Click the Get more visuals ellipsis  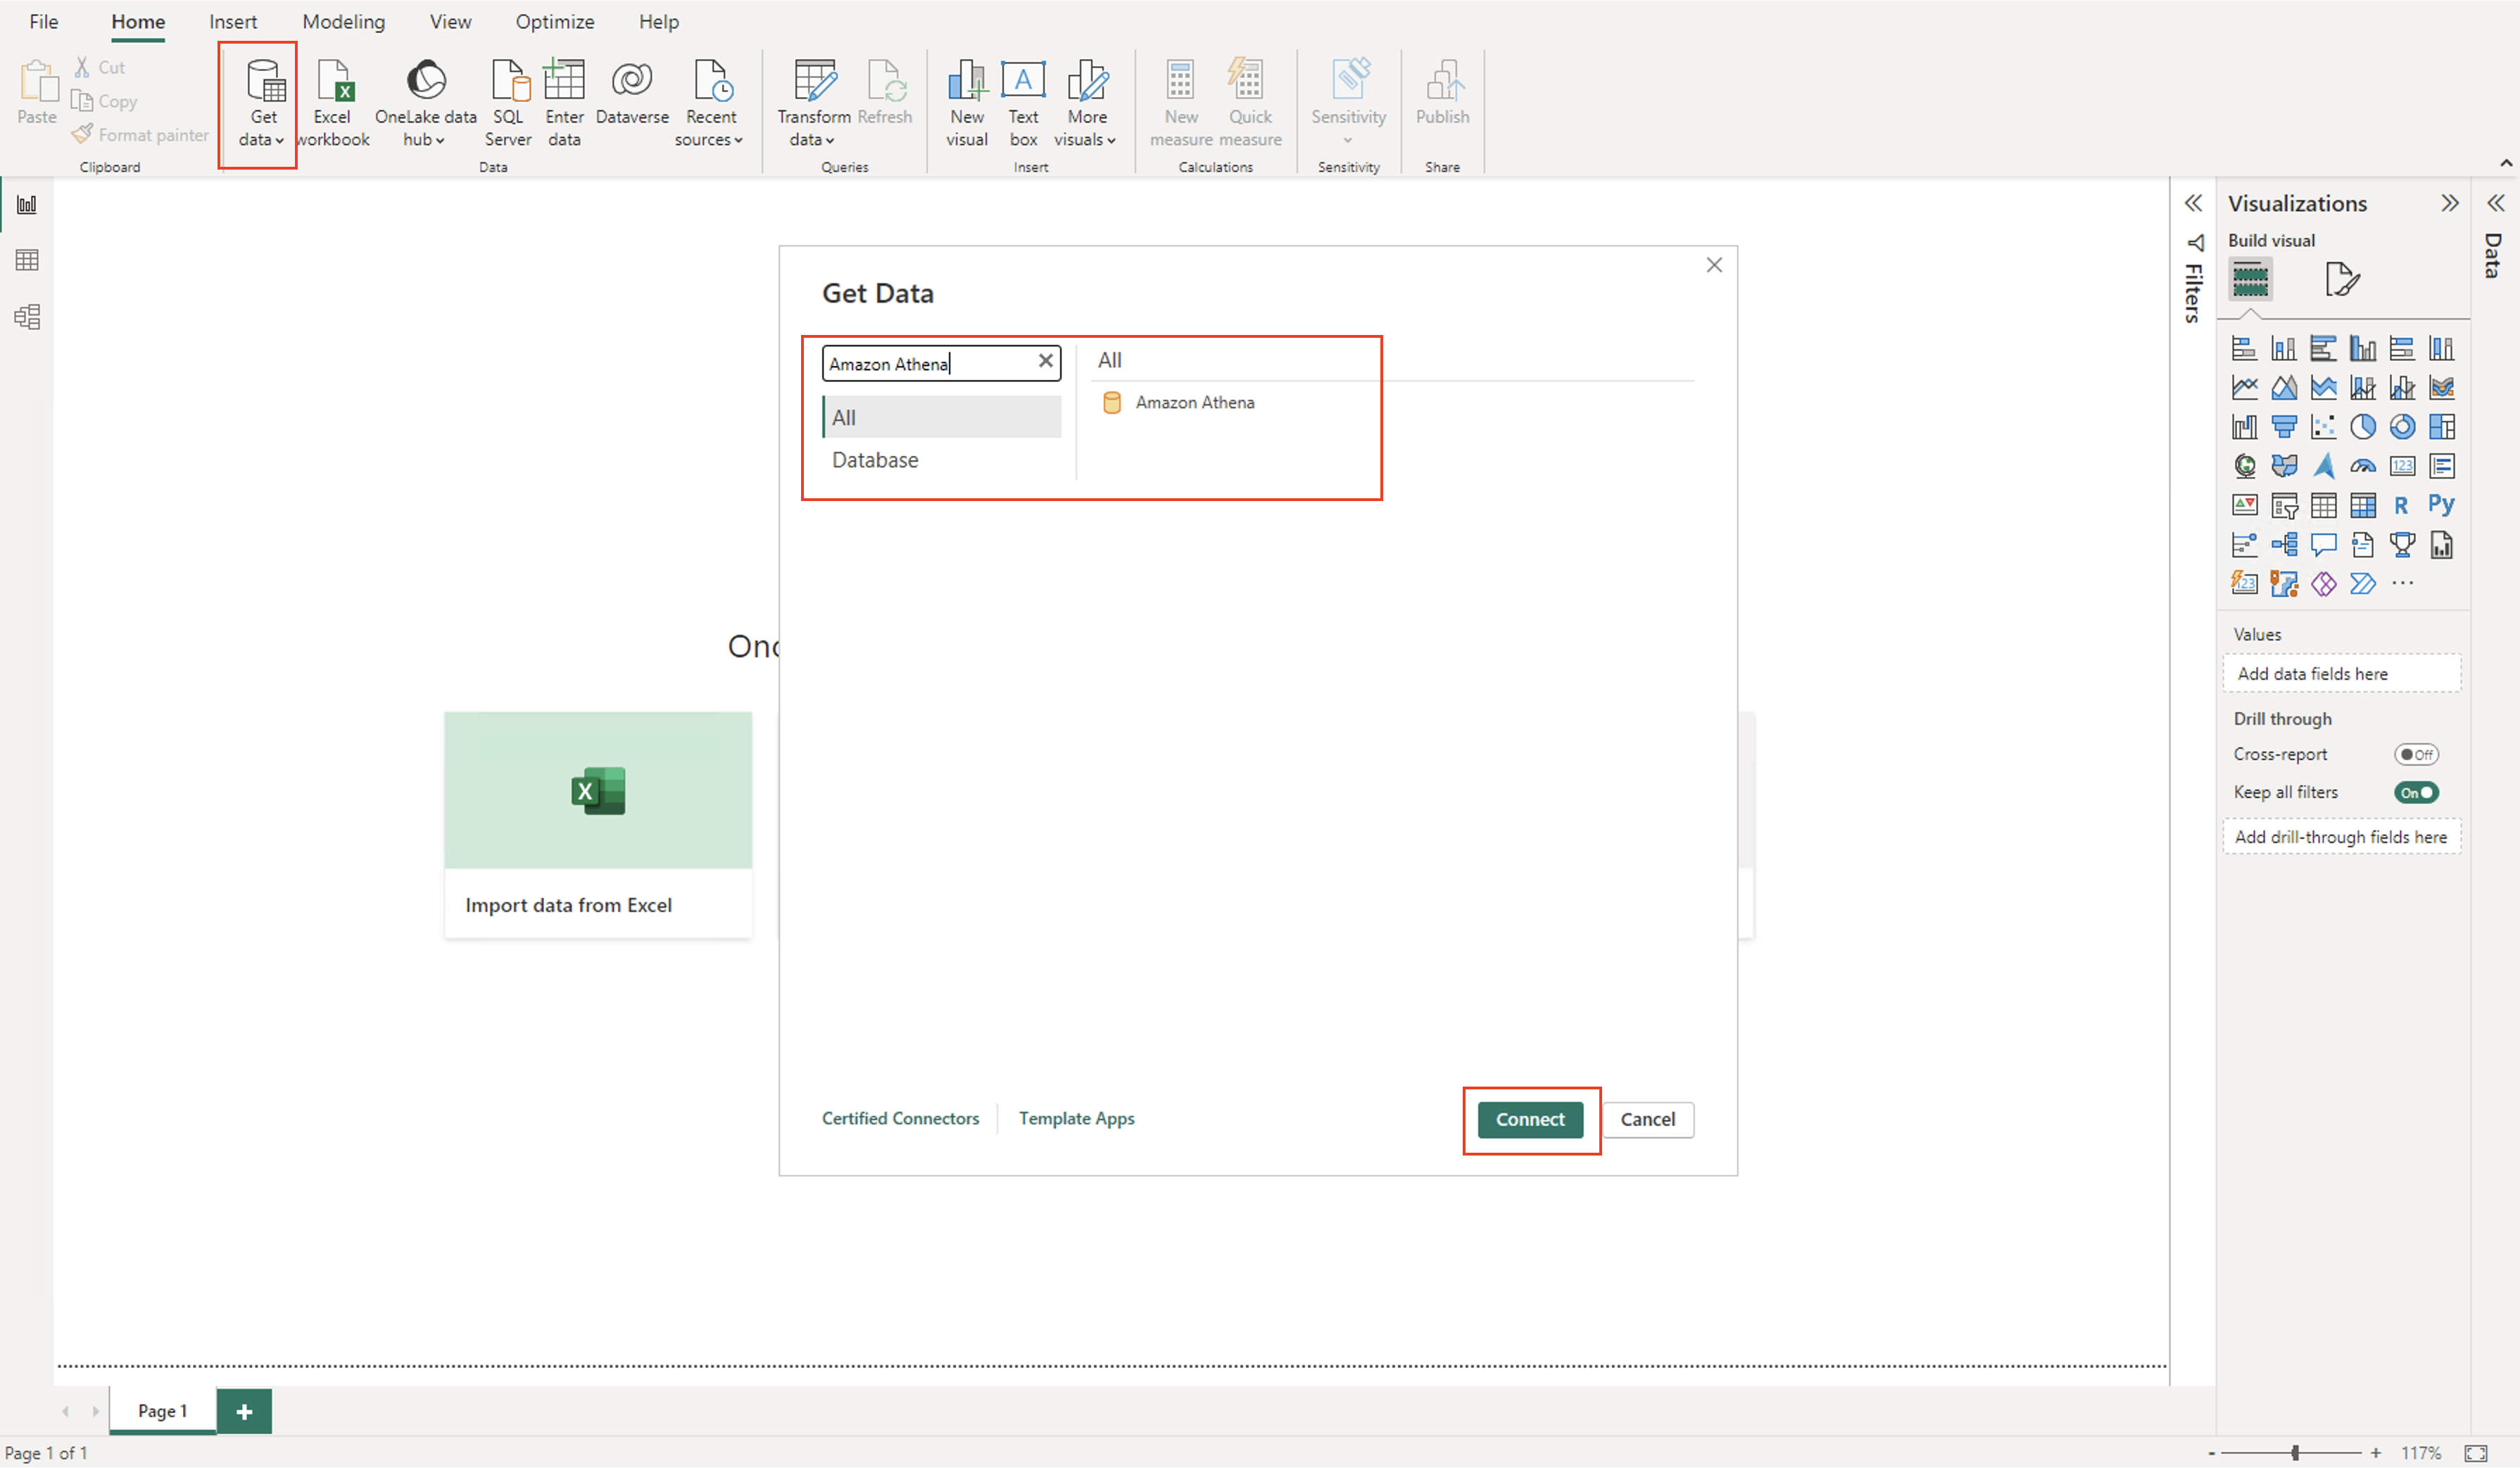[2402, 584]
